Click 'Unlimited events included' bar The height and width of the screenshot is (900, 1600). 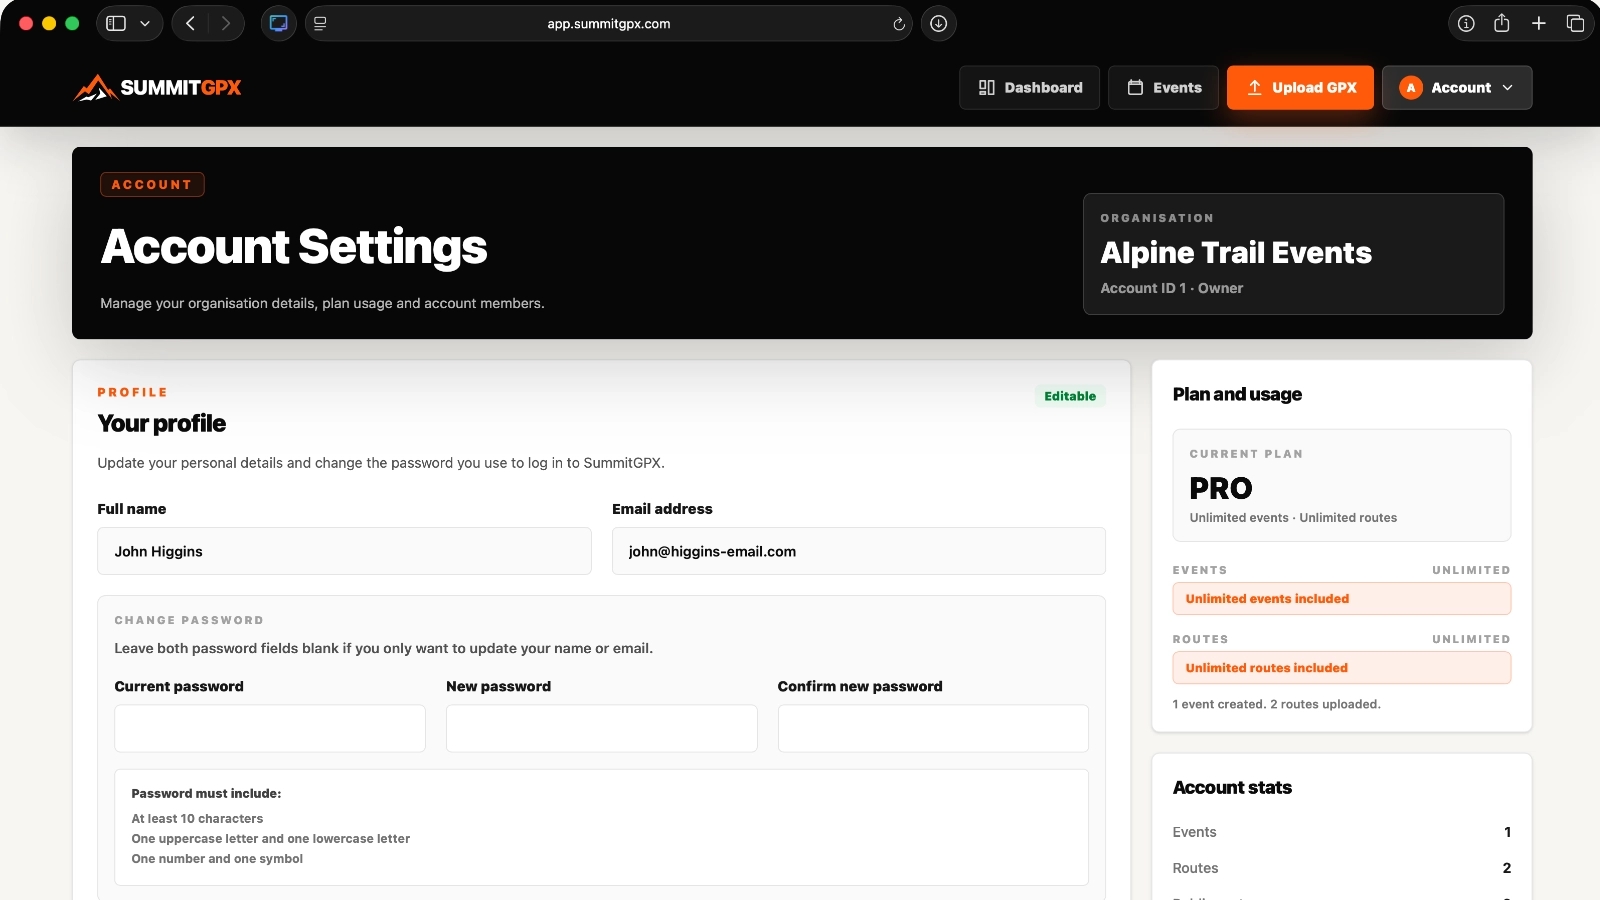[1342, 599]
